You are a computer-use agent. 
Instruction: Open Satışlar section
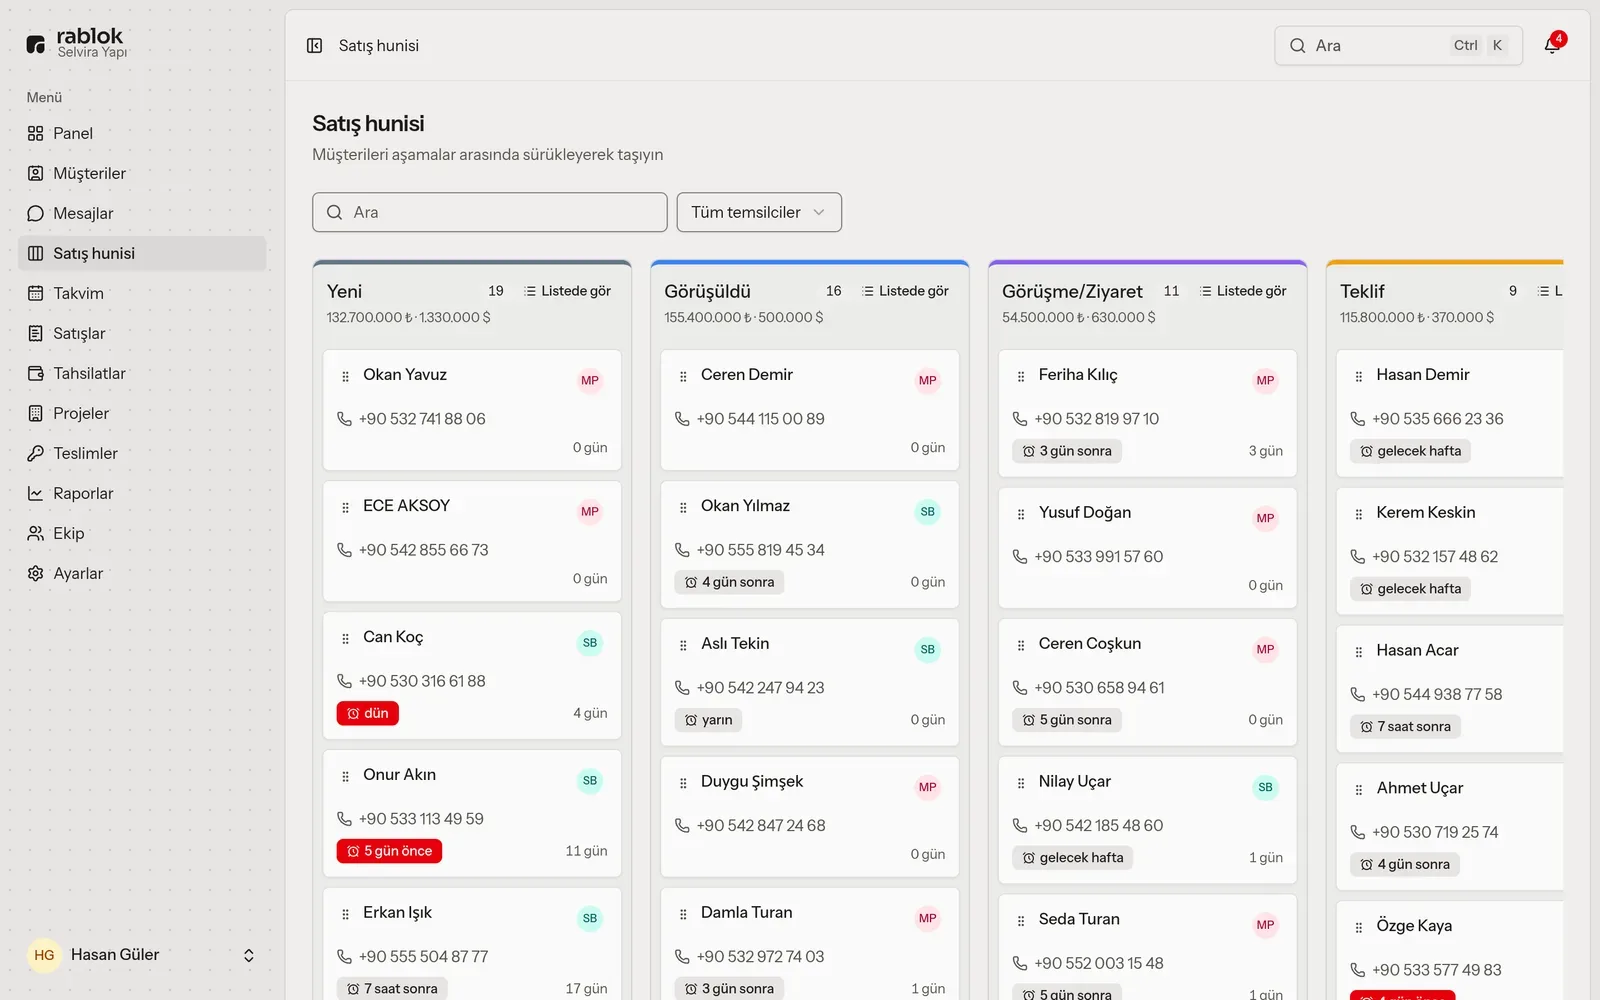(142, 333)
